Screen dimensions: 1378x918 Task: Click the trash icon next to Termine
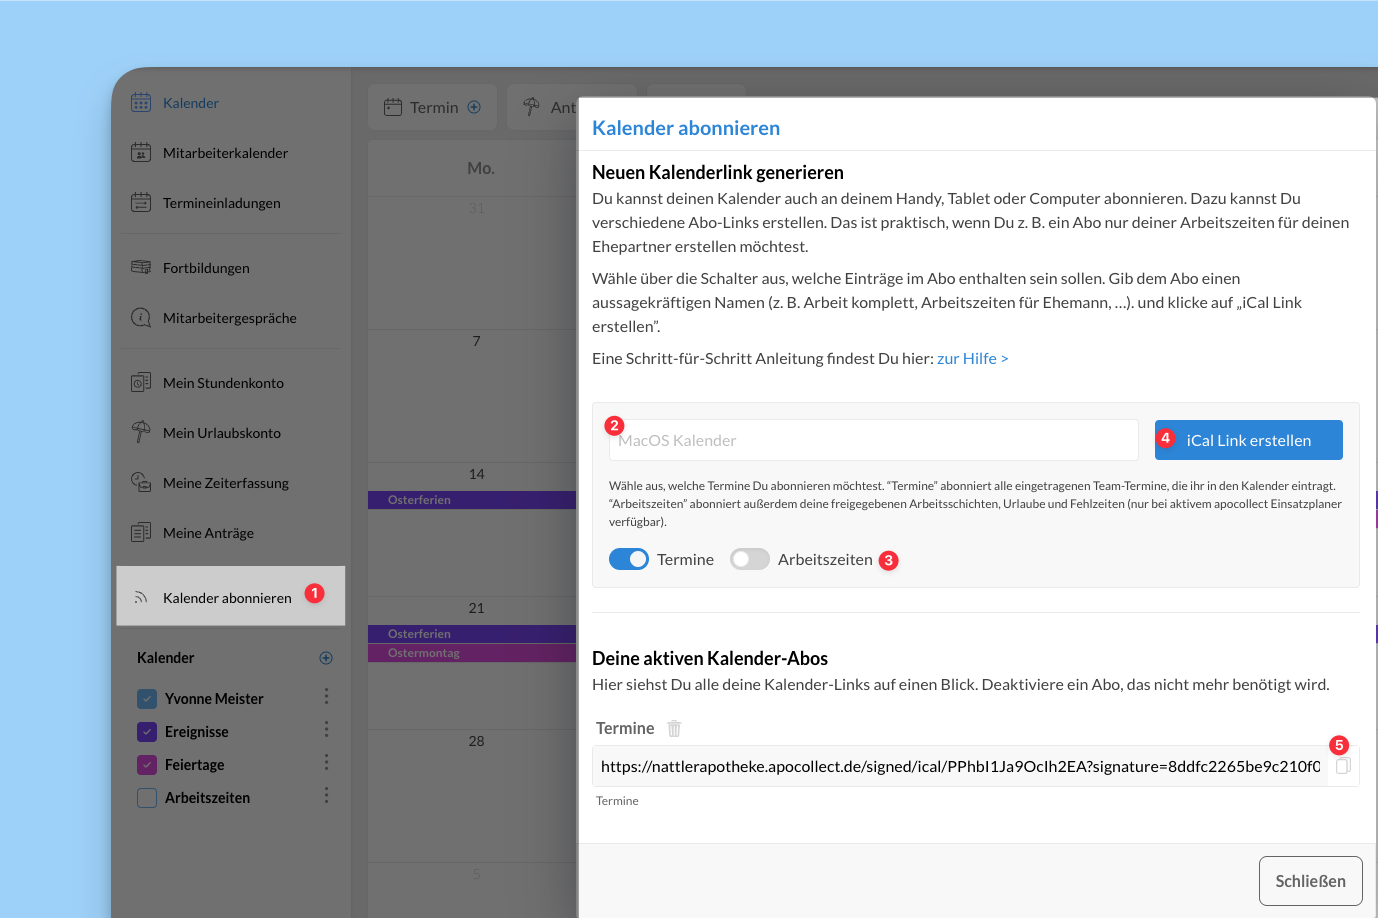point(674,729)
